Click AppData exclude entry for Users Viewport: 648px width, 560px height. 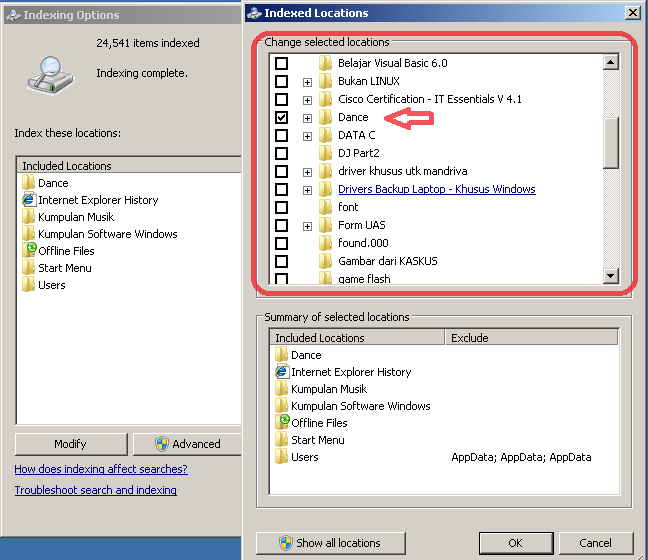tap(521, 457)
